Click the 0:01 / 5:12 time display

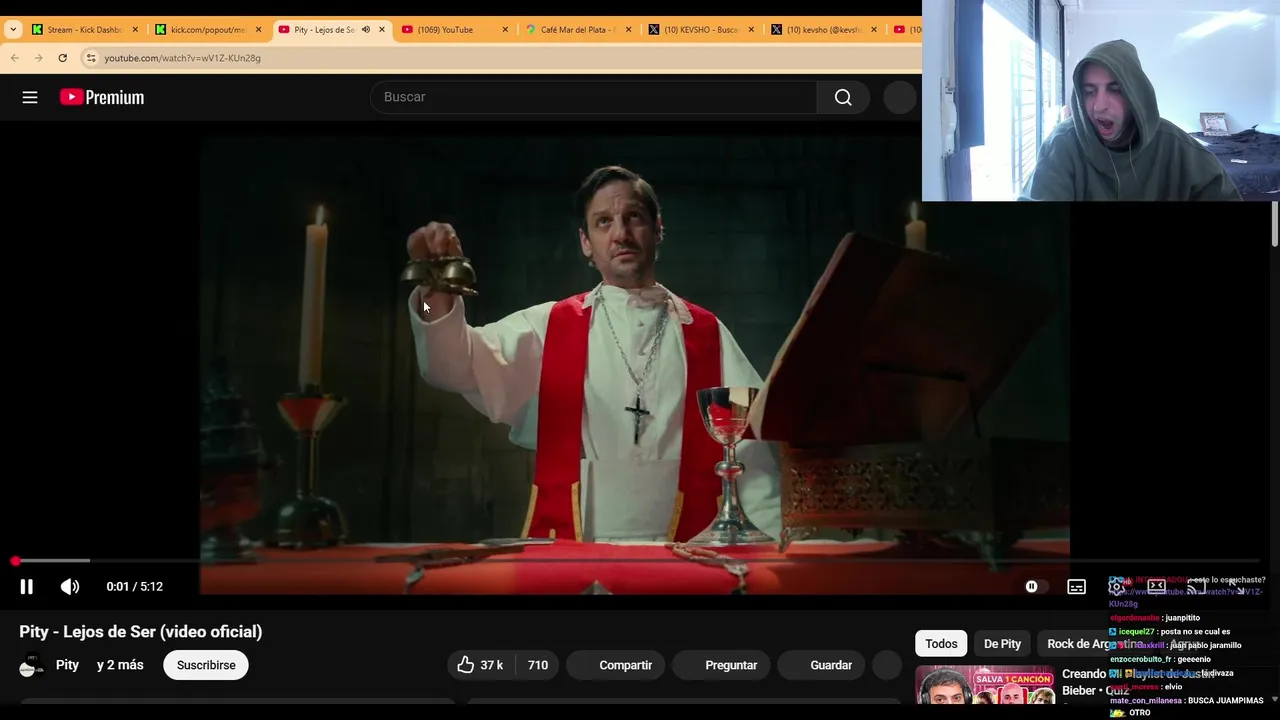(x=135, y=587)
